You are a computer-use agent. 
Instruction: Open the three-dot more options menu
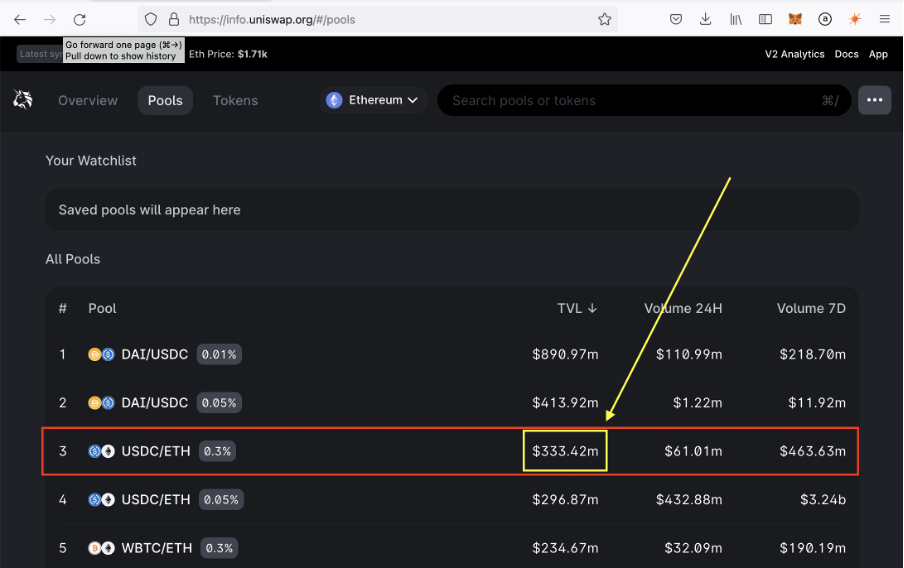875,100
